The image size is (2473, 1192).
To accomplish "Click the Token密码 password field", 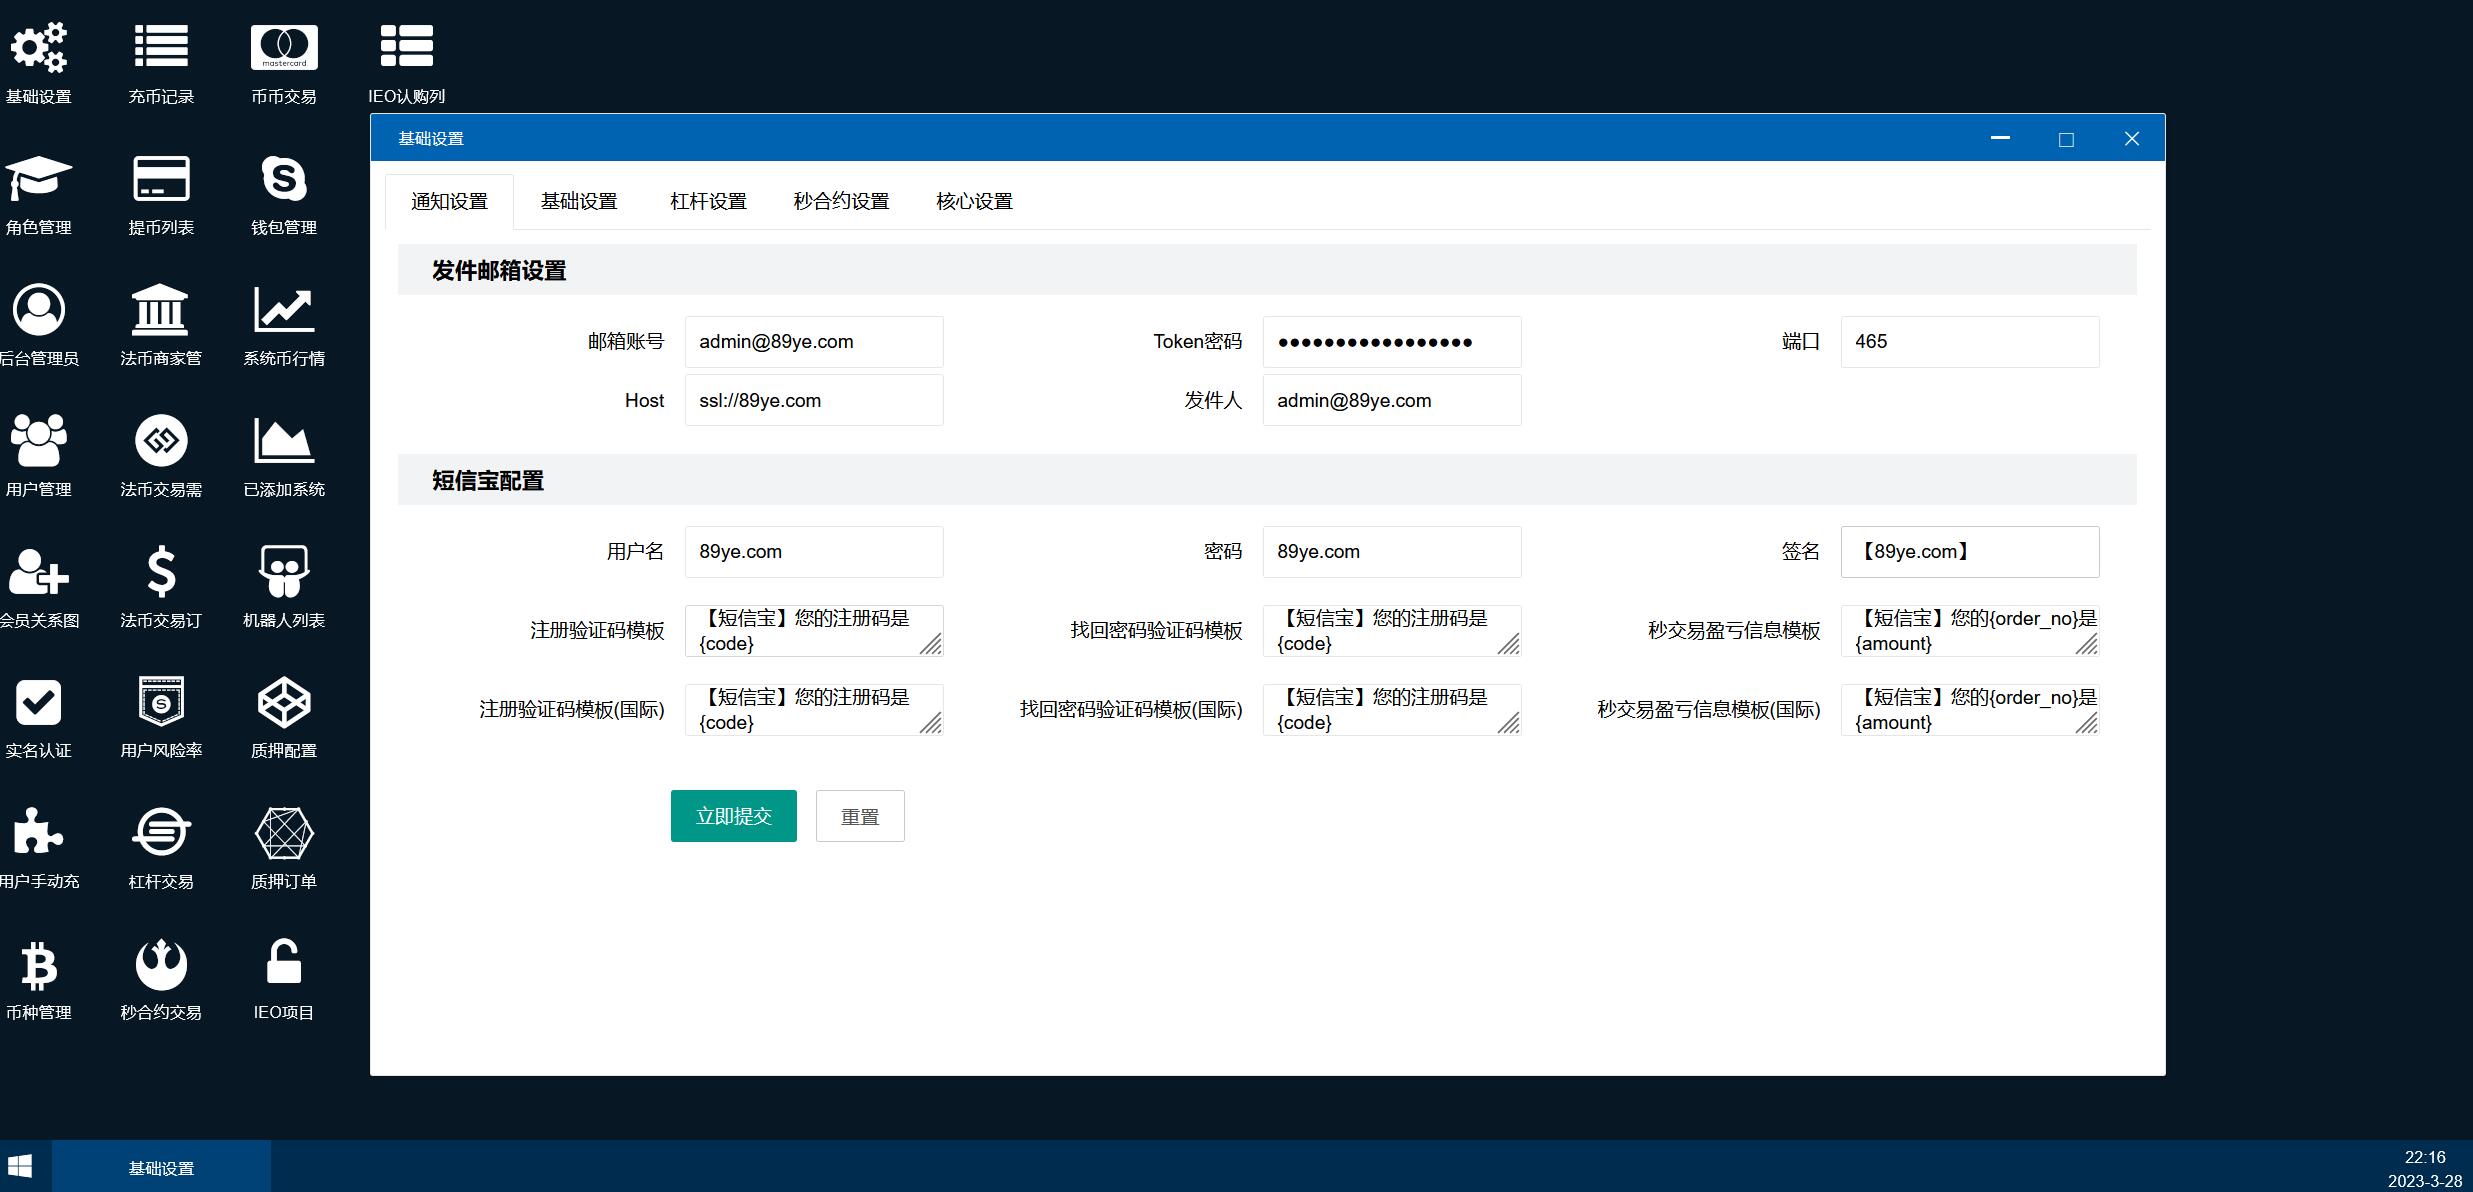I will [1391, 342].
